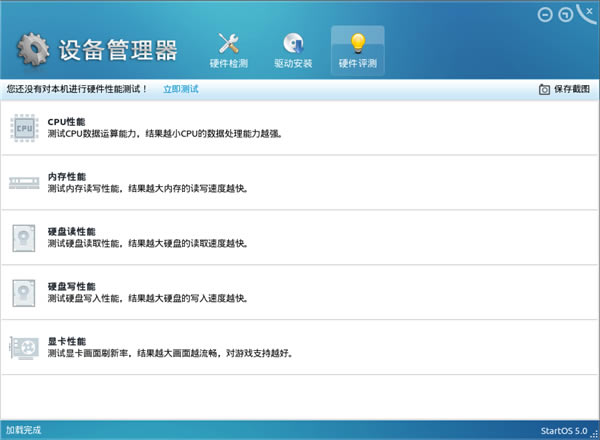The height and width of the screenshot is (440, 600).
Task: Select the CPU性能 heading
Action: coord(66,122)
